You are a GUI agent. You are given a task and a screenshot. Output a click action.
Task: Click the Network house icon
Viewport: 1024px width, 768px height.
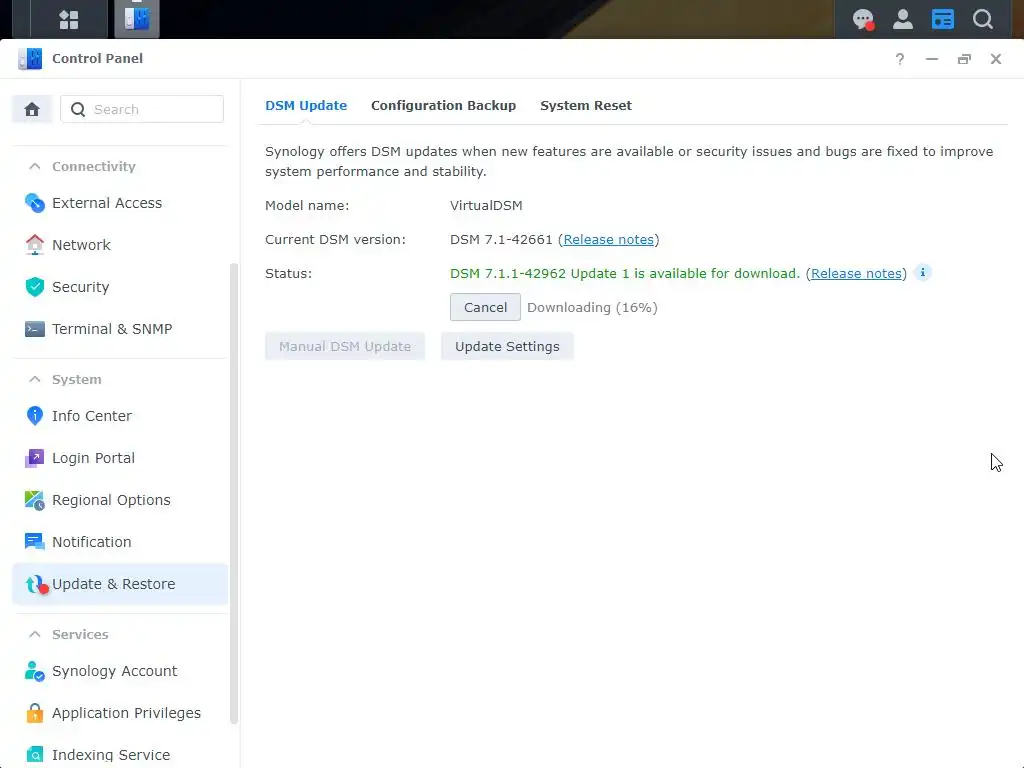coord(35,245)
